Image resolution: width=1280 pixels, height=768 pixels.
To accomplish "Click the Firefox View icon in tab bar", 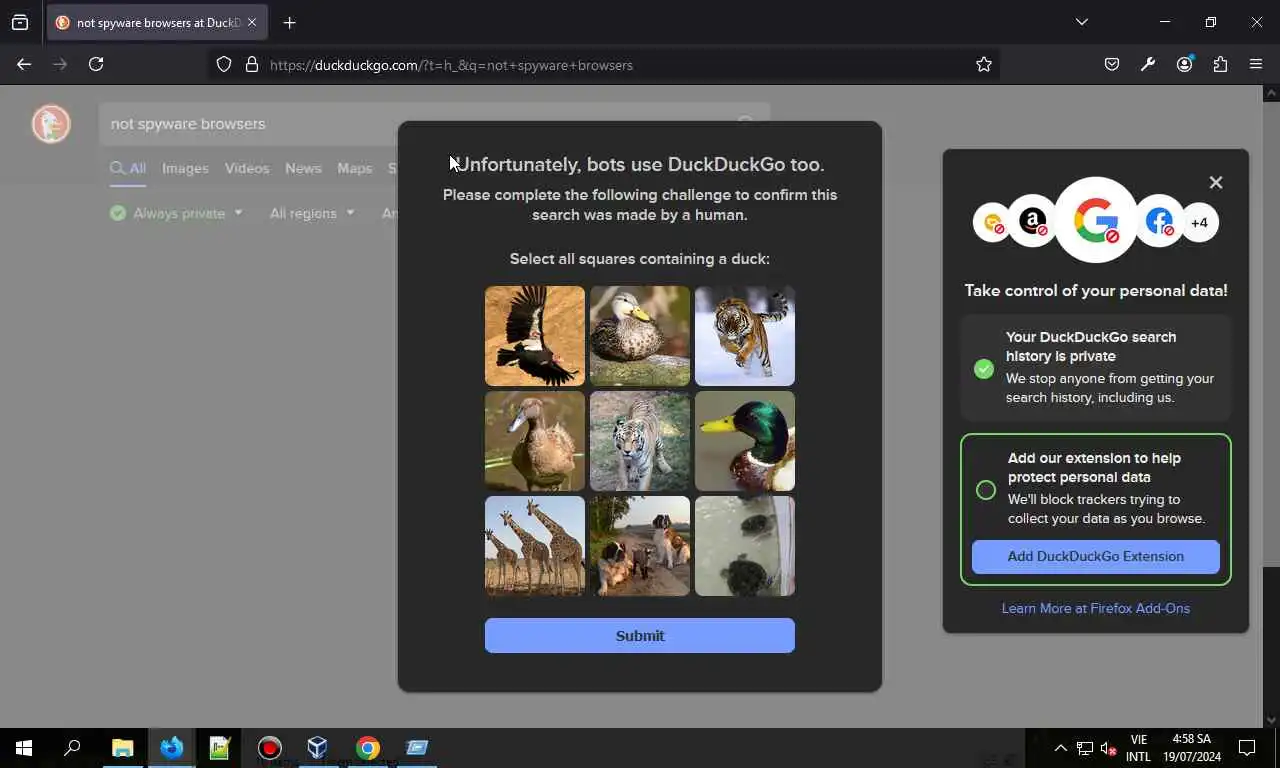I will coord(20,22).
